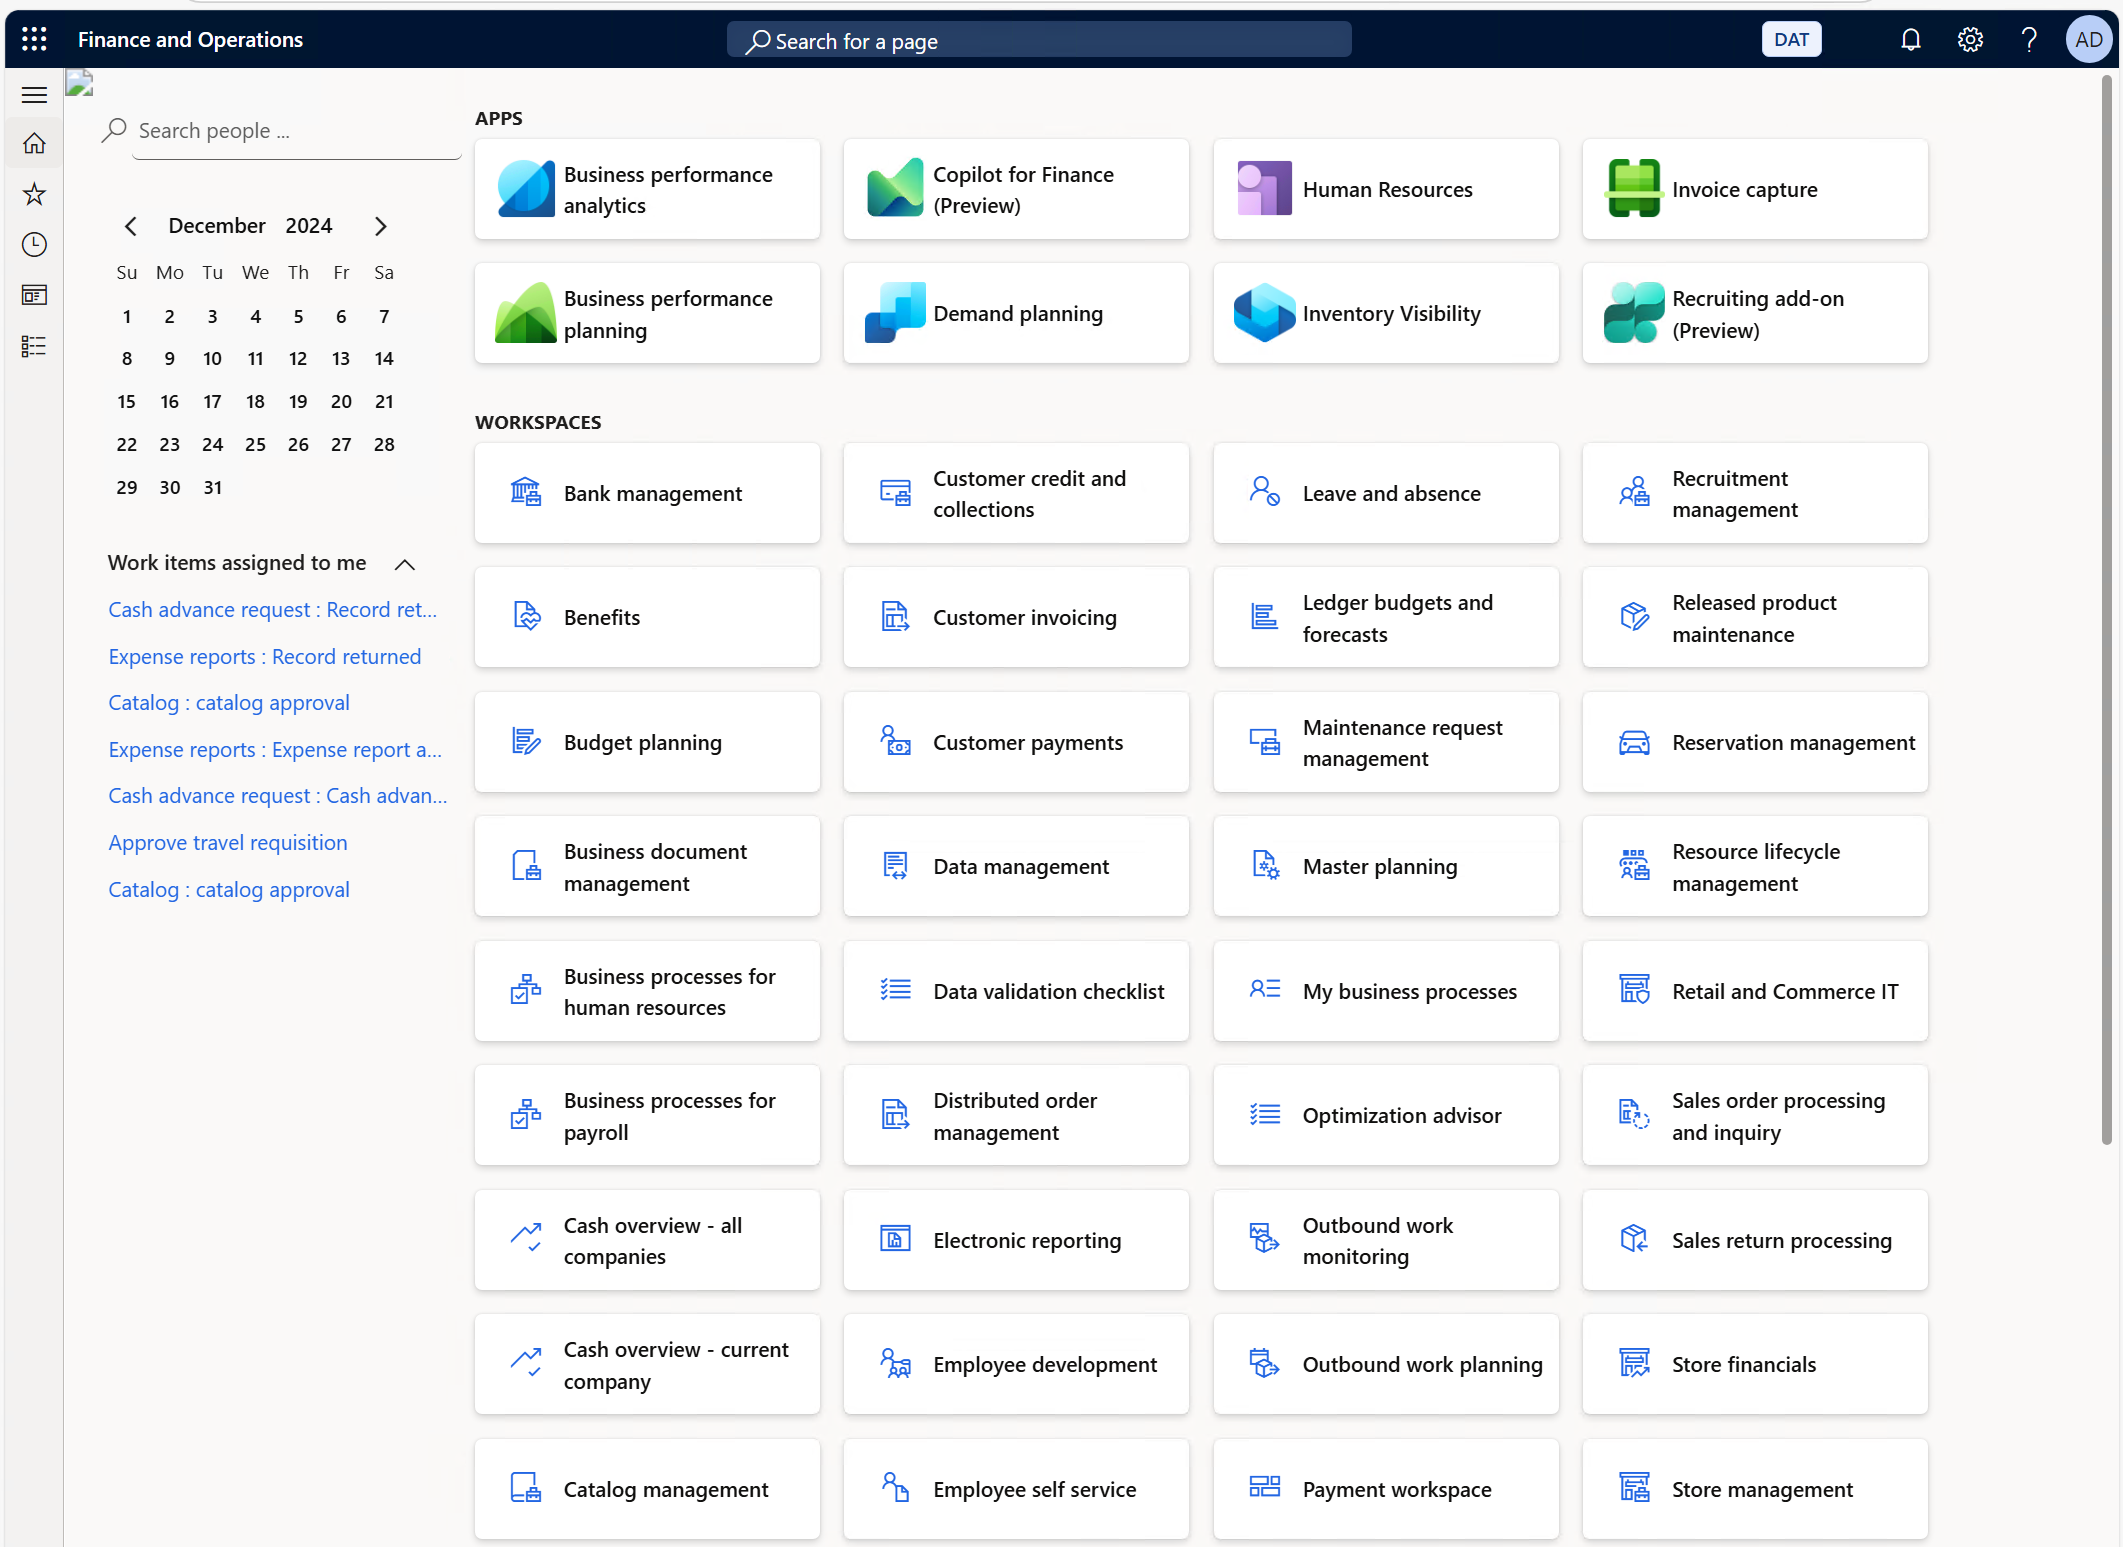Open Customer credit and collections tile
Image resolution: width=2123 pixels, height=1547 pixels.
[x=1016, y=494]
